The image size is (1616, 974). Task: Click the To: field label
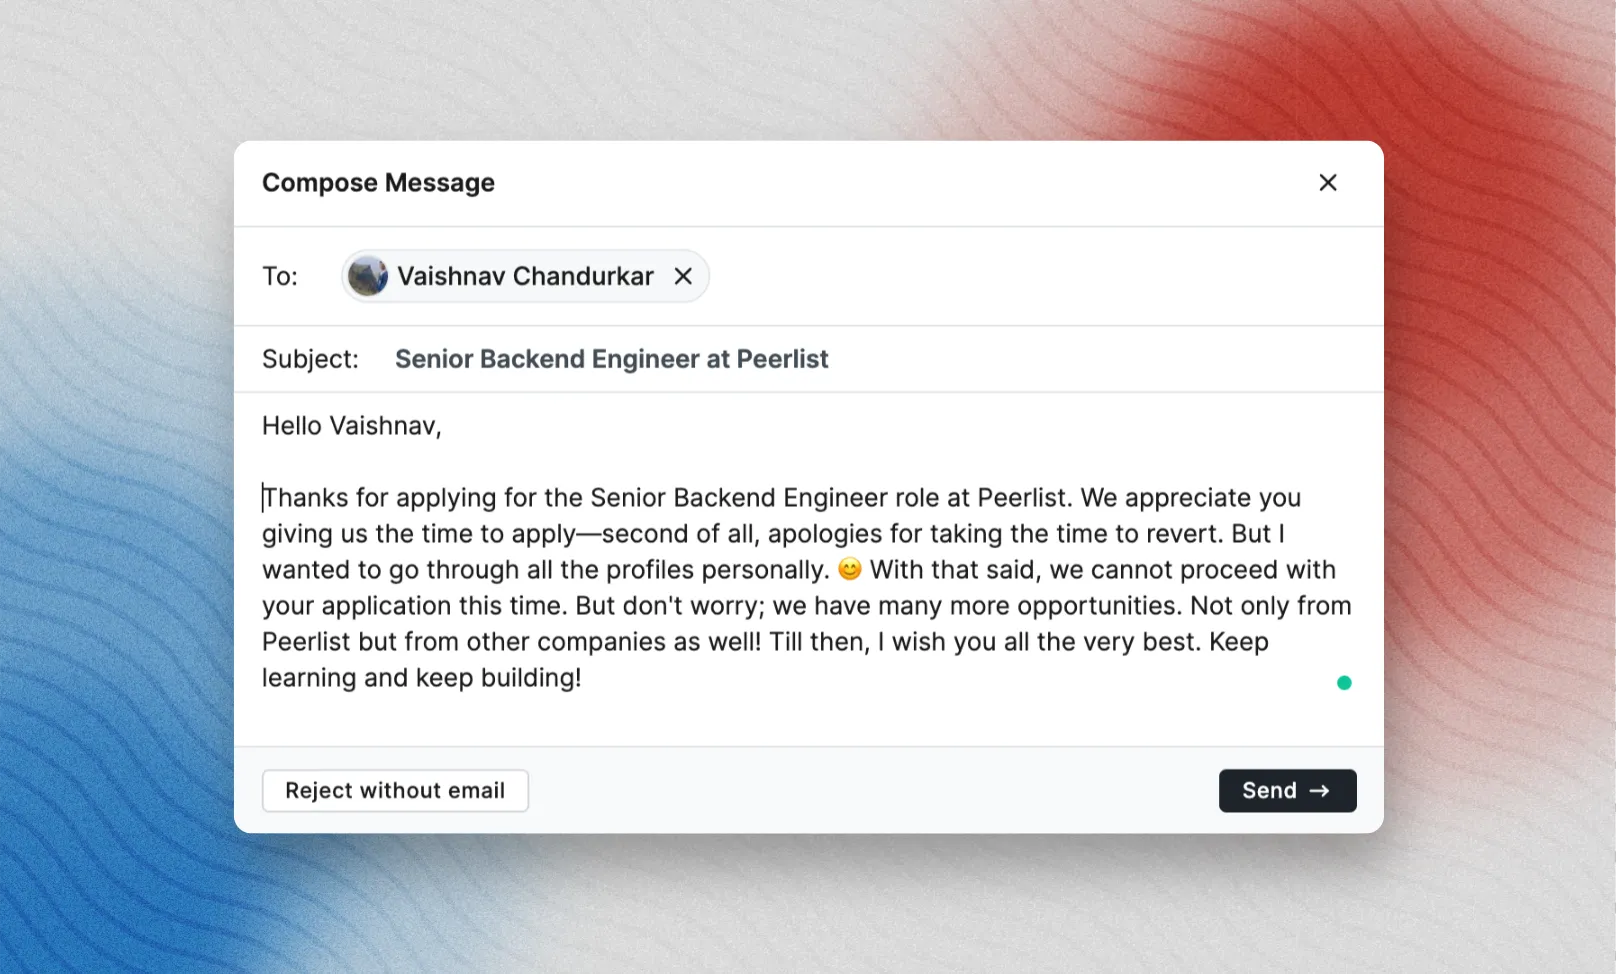coord(280,276)
